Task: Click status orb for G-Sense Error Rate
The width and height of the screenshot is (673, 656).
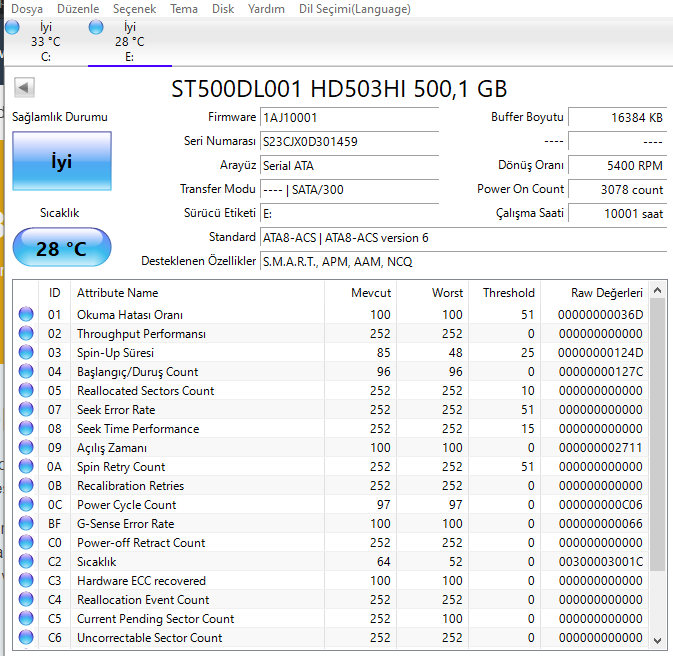Action: tap(26, 524)
